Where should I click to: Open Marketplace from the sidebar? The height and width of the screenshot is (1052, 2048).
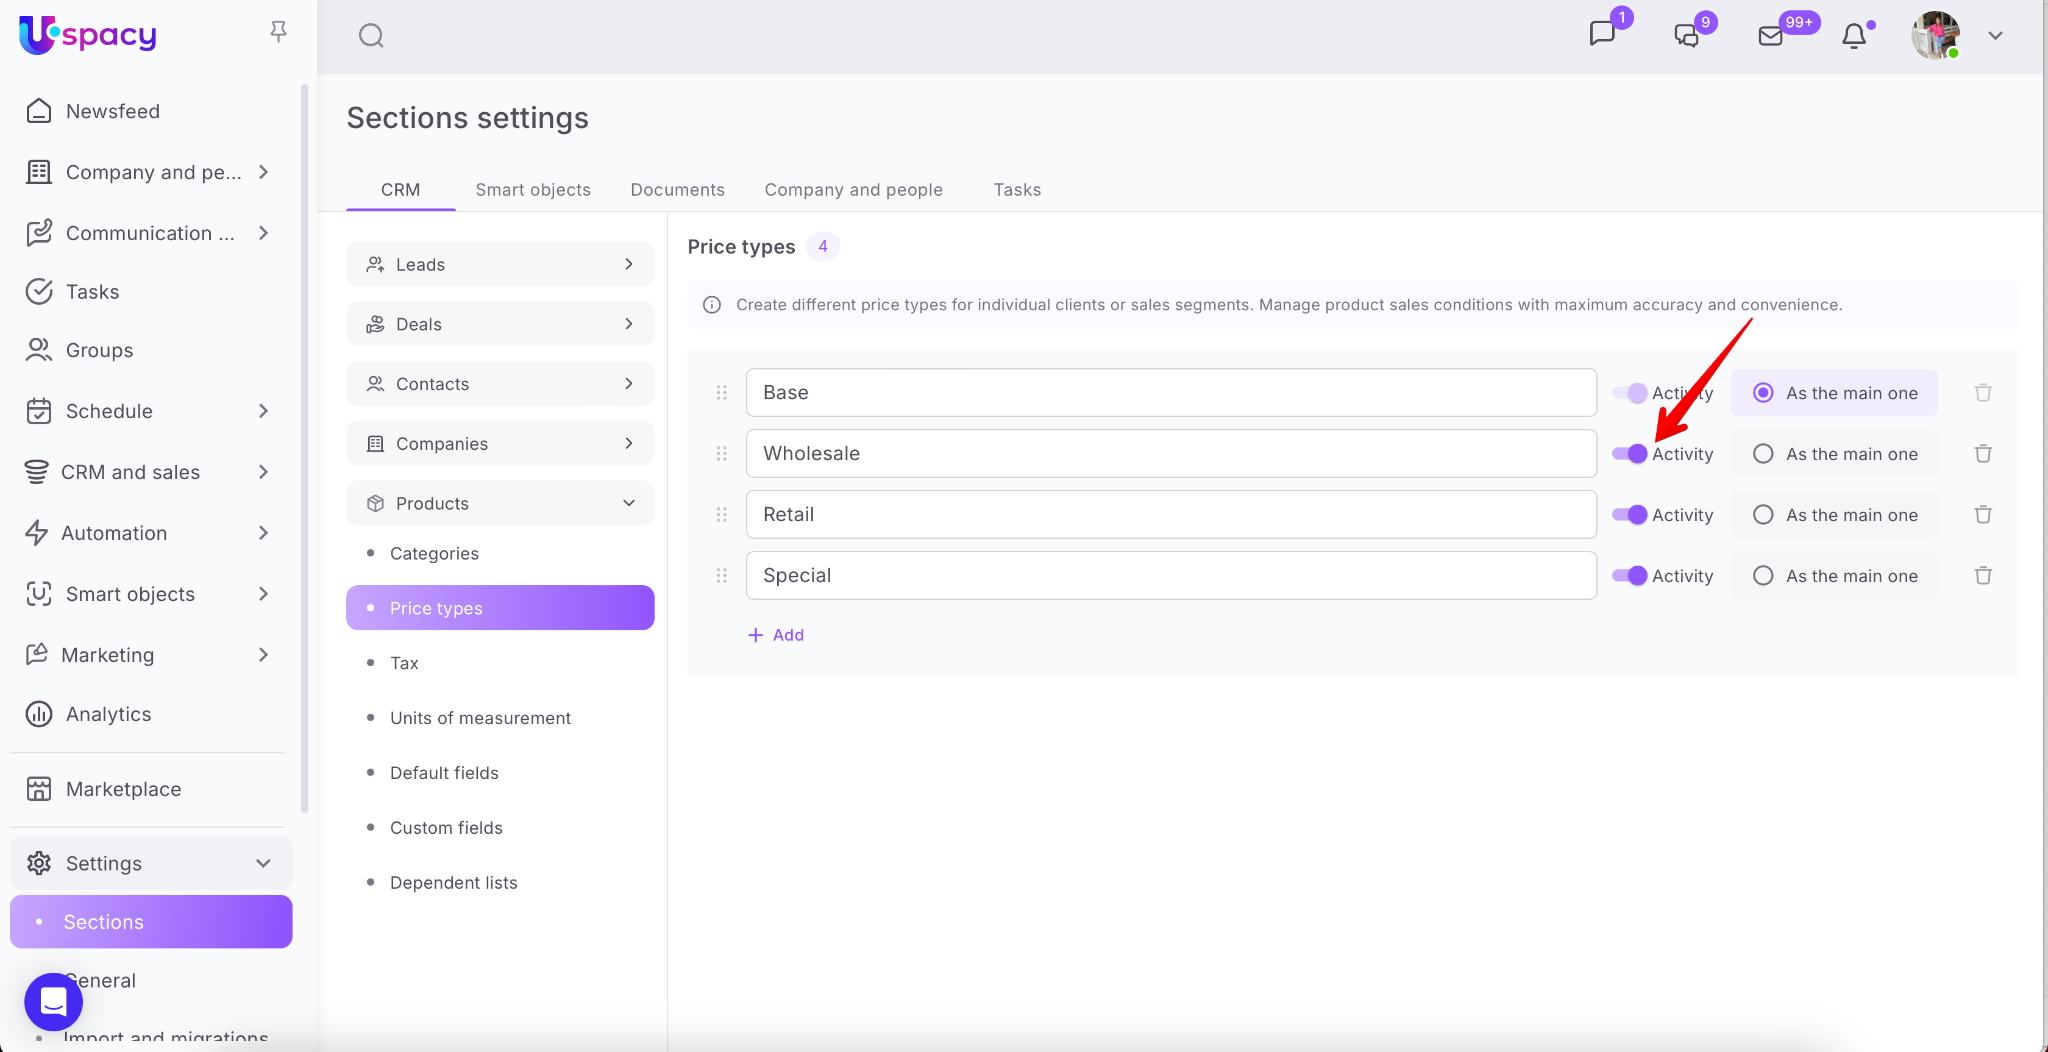point(123,789)
